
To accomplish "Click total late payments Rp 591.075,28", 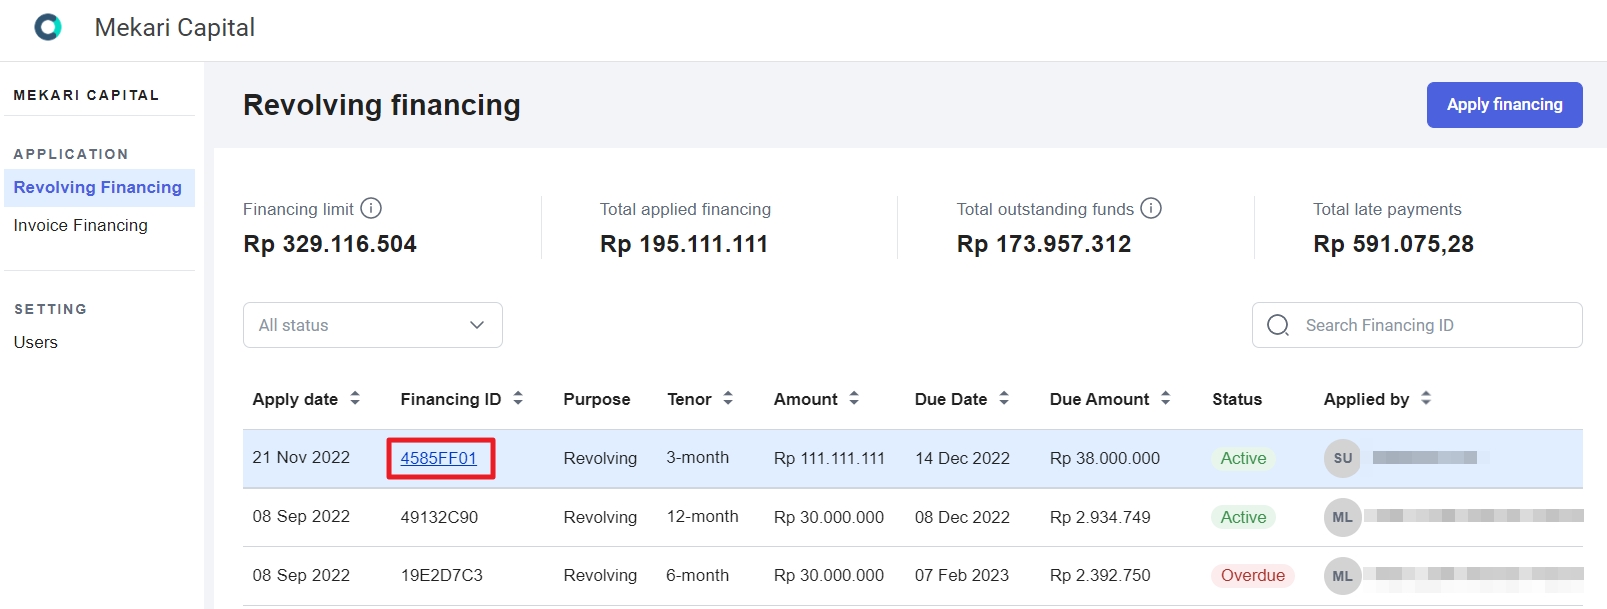I will click(x=1393, y=244).
